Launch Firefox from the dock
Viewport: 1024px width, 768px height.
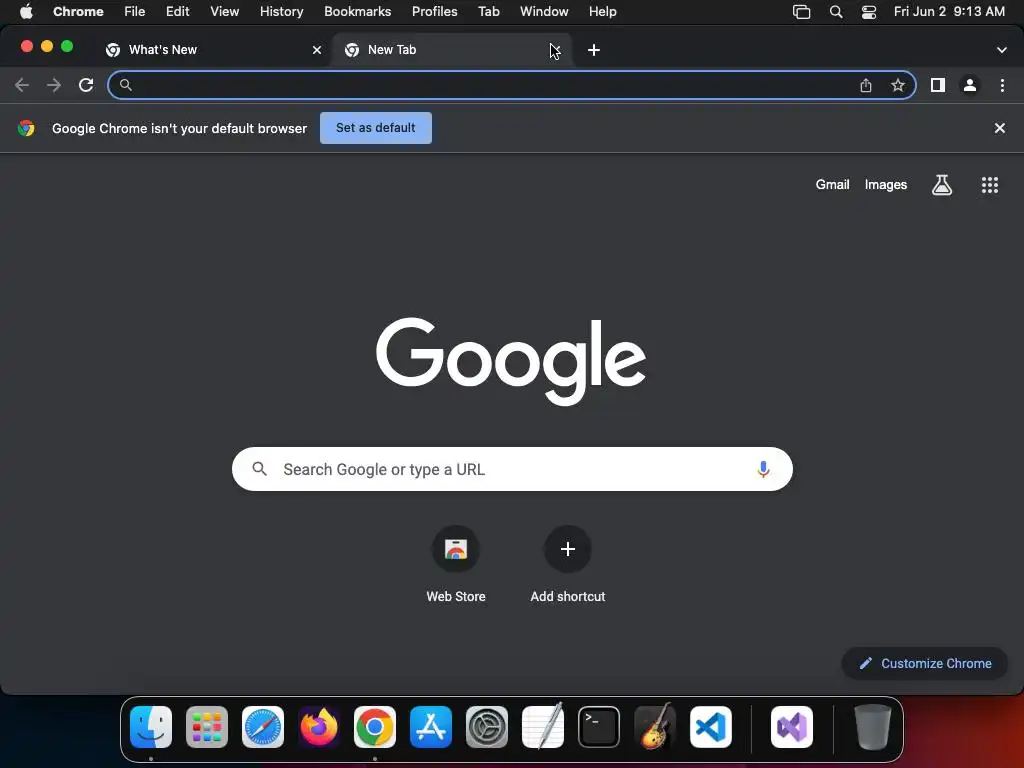click(319, 727)
